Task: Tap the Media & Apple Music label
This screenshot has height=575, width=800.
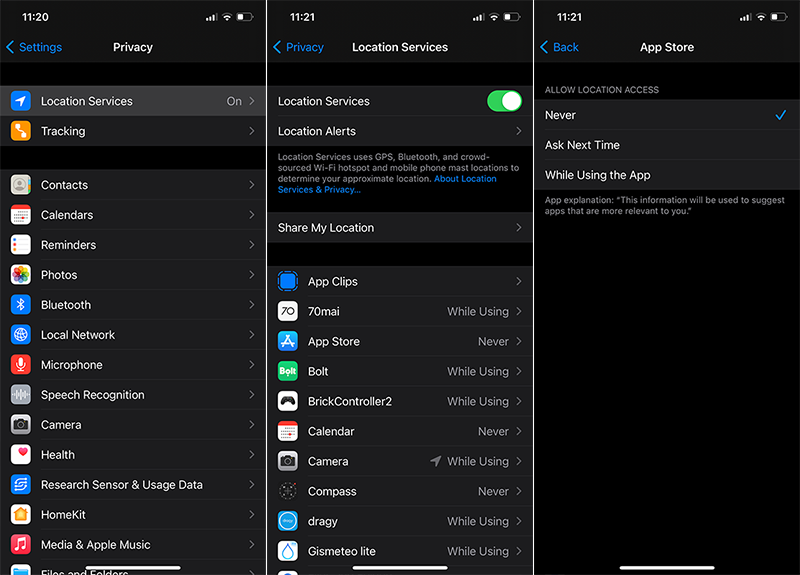Action: pyautogui.click(x=95, y=544)
